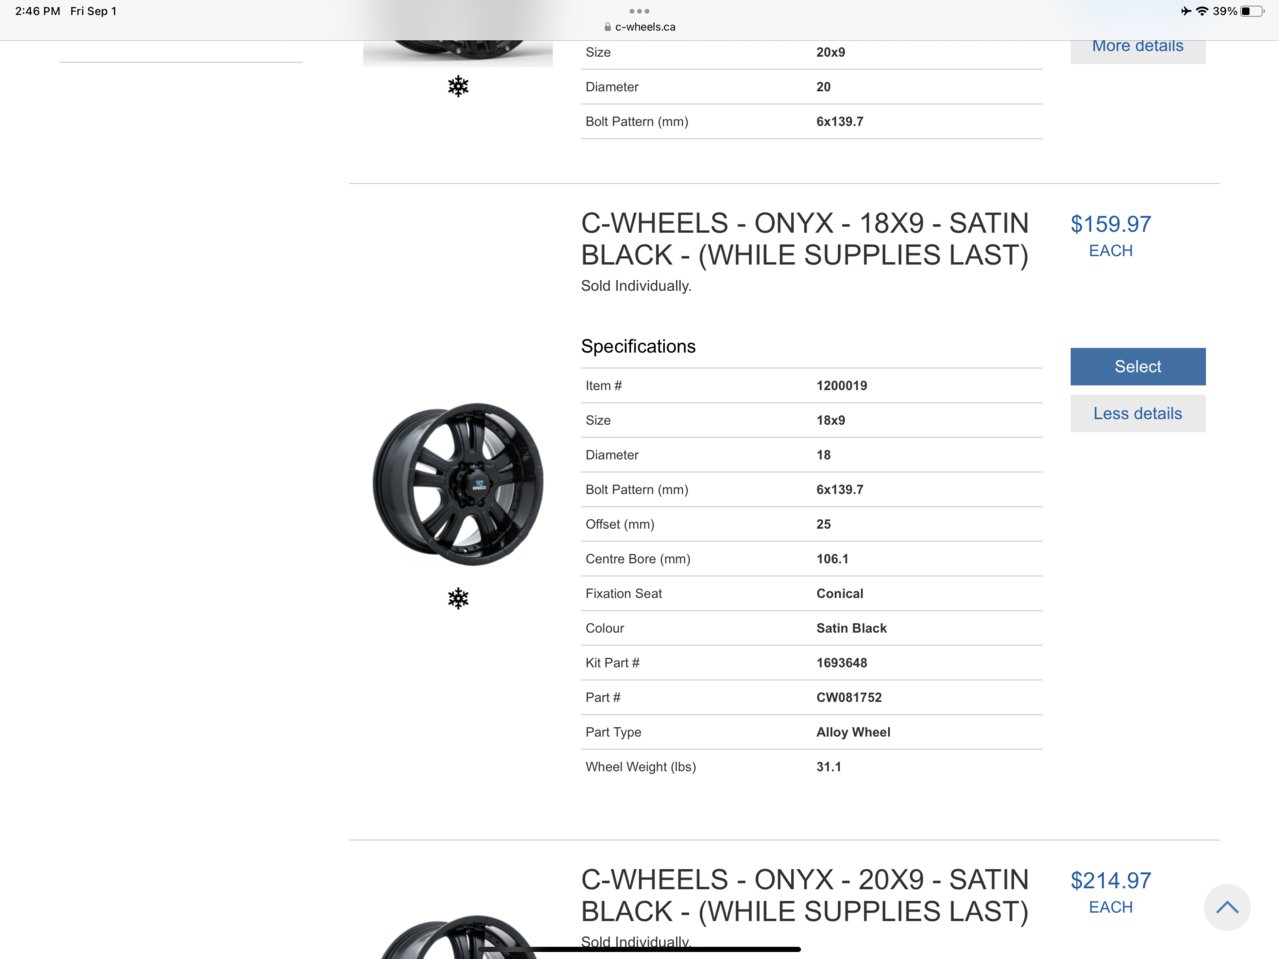The image size is (1279, 959).
Task: Click the $214.97 price
Action: pos(1110,880)
